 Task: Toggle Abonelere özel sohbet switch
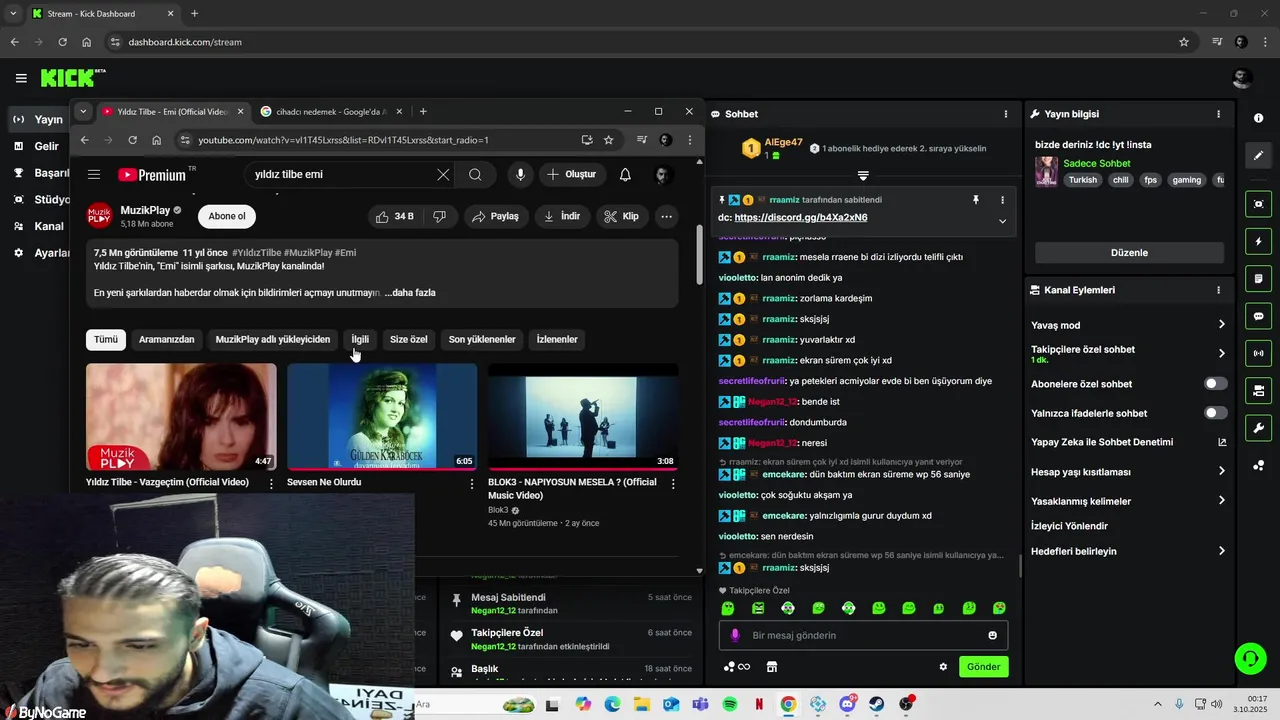coord(1215,384)
